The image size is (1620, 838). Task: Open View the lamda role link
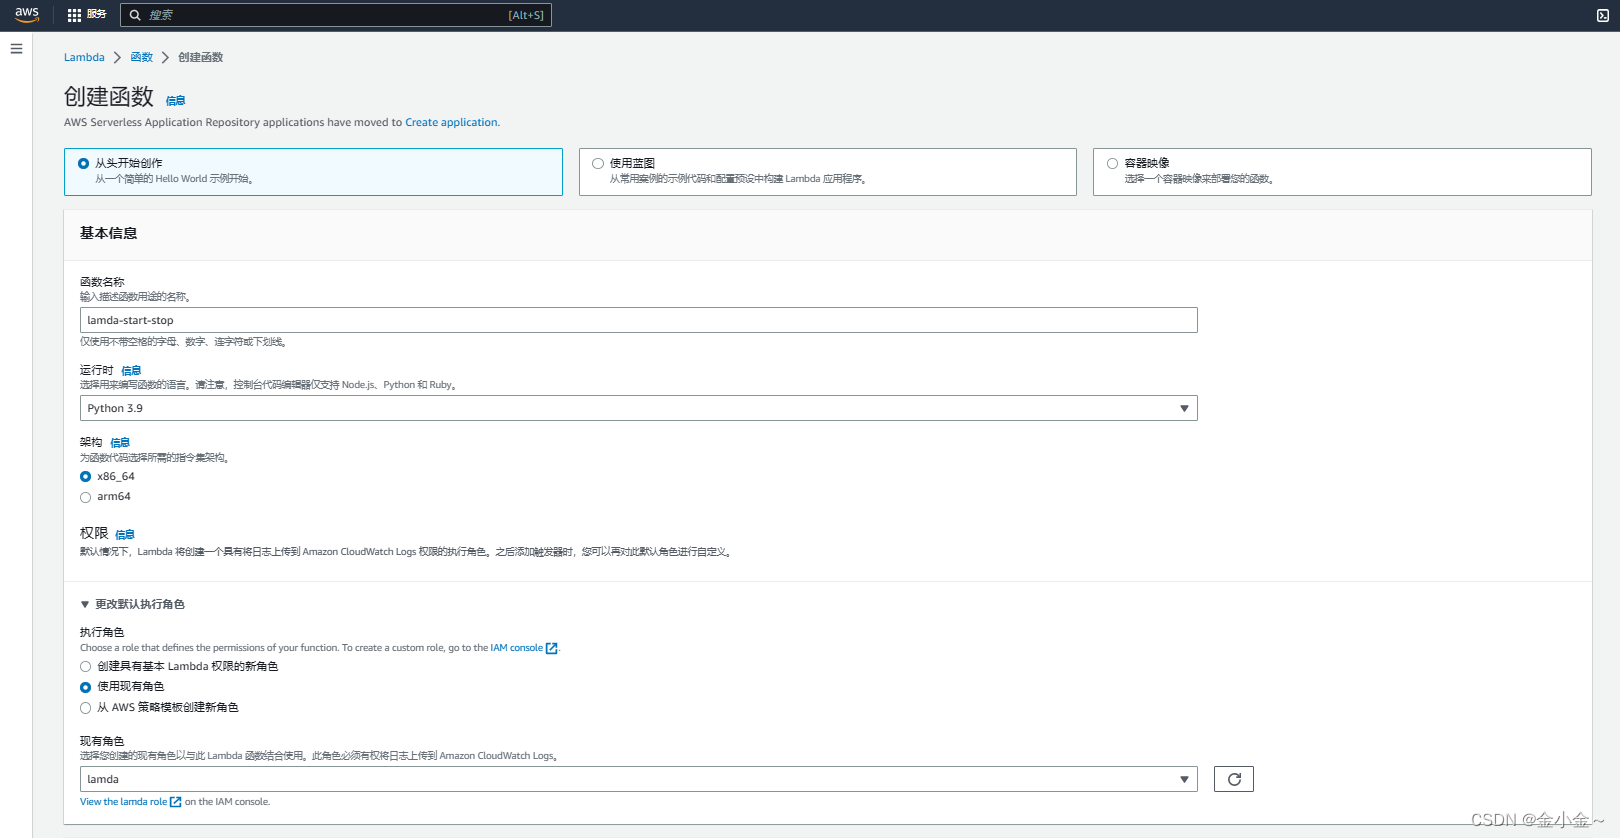tap(123, 802)
